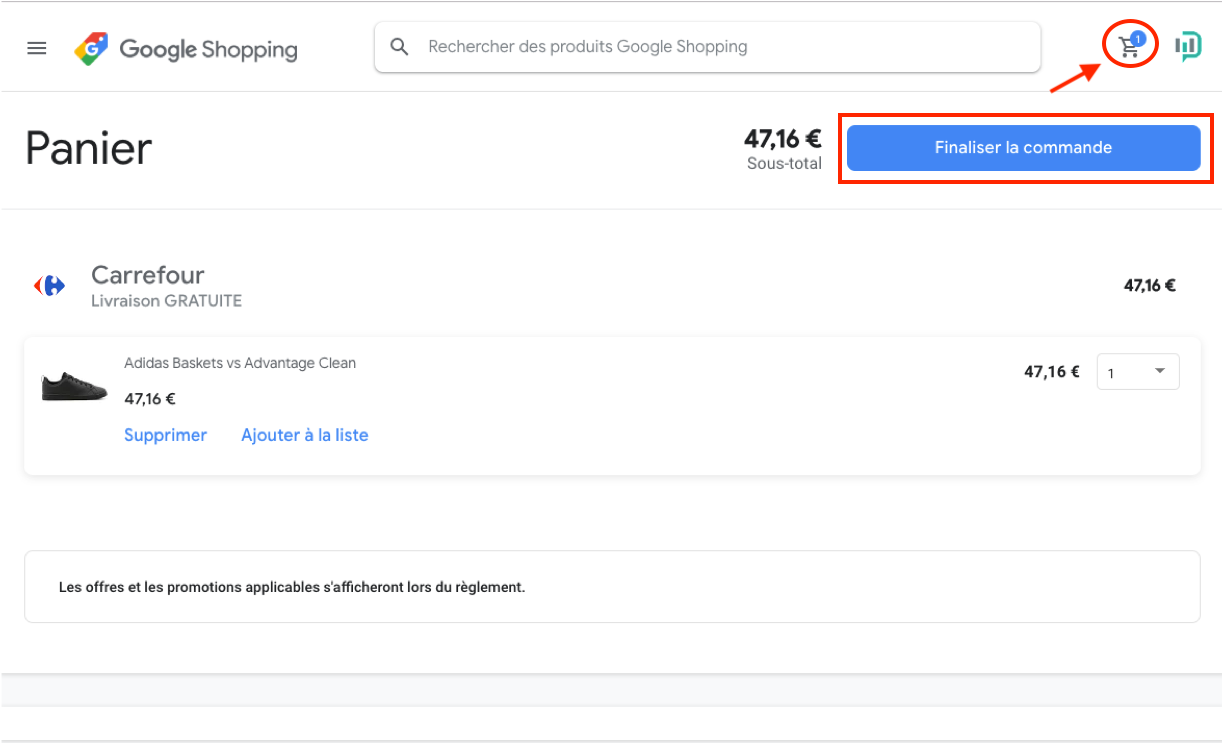Click the 47,16 € price under product title
The width and height of the screenshot is (1222, 743).
coord(150,399)
